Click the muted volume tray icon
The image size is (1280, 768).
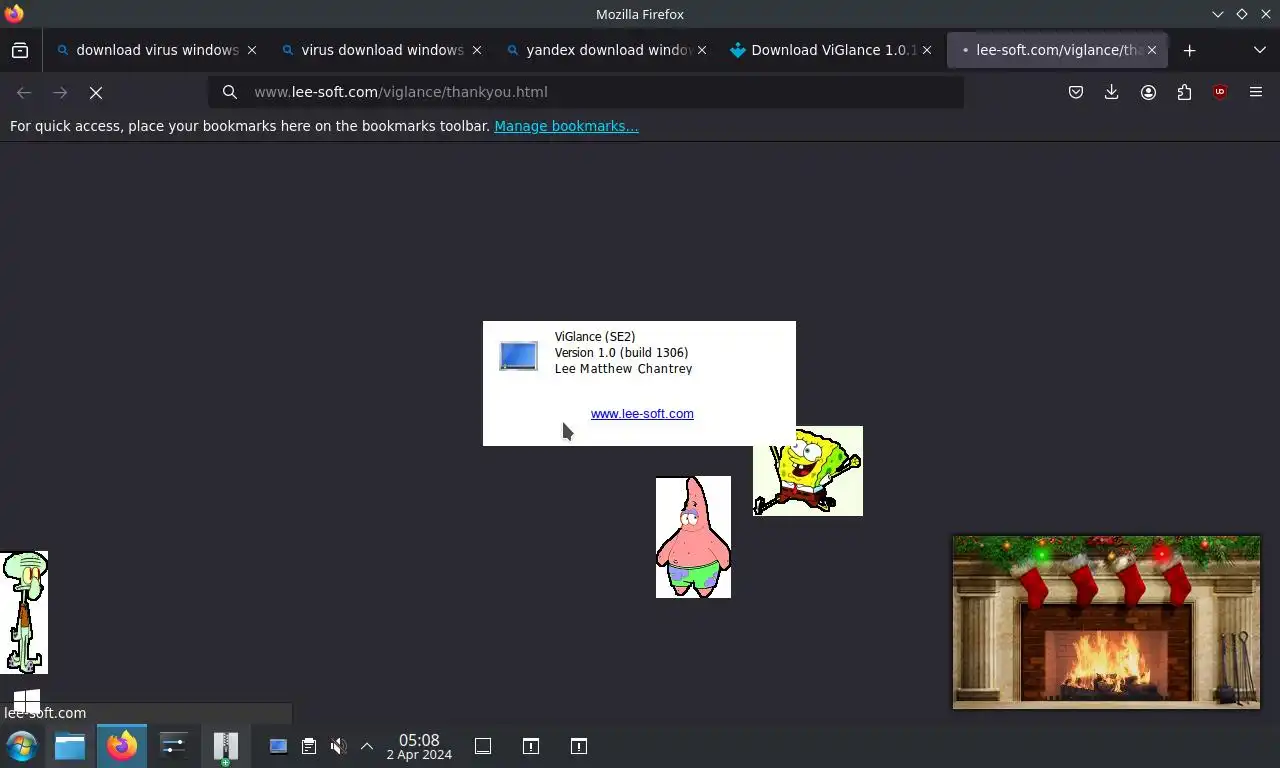pyautogui.click(x=339, y=746)
